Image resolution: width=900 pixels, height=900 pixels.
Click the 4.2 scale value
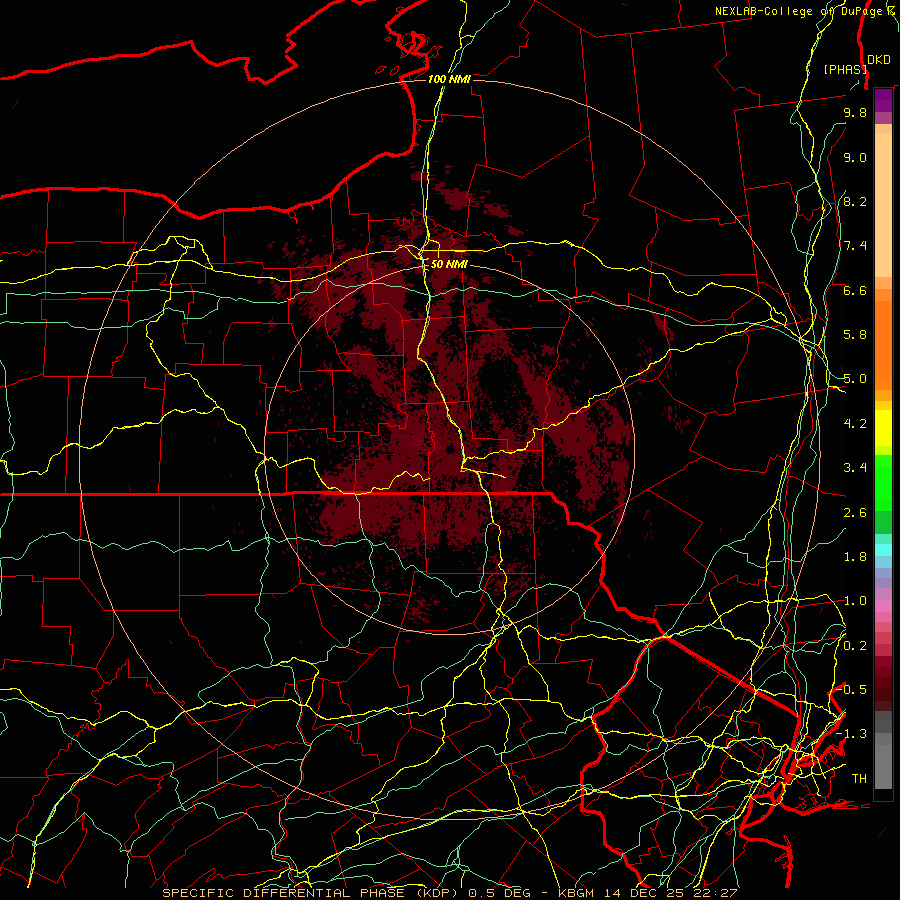coord(855,424)
